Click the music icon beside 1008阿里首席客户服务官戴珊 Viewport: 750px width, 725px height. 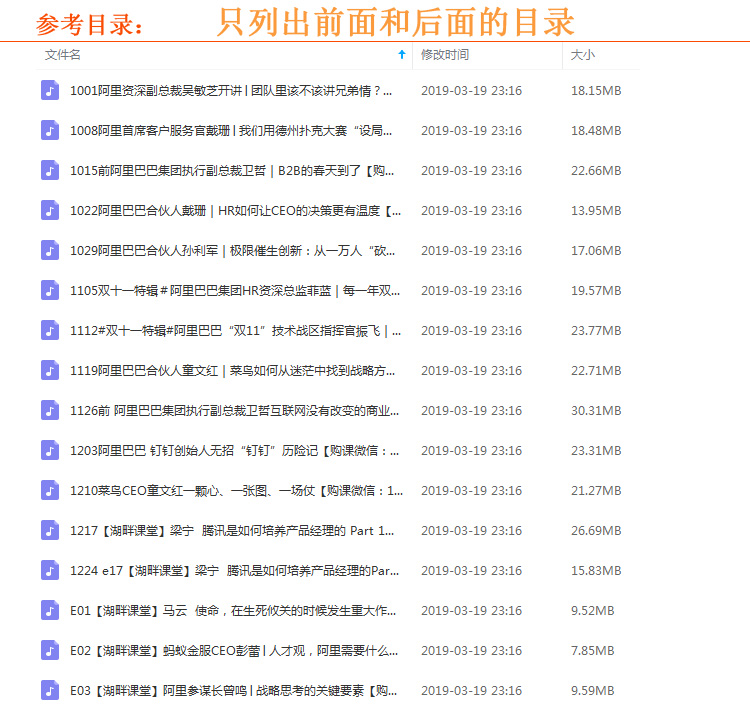(x=50, y=130)
